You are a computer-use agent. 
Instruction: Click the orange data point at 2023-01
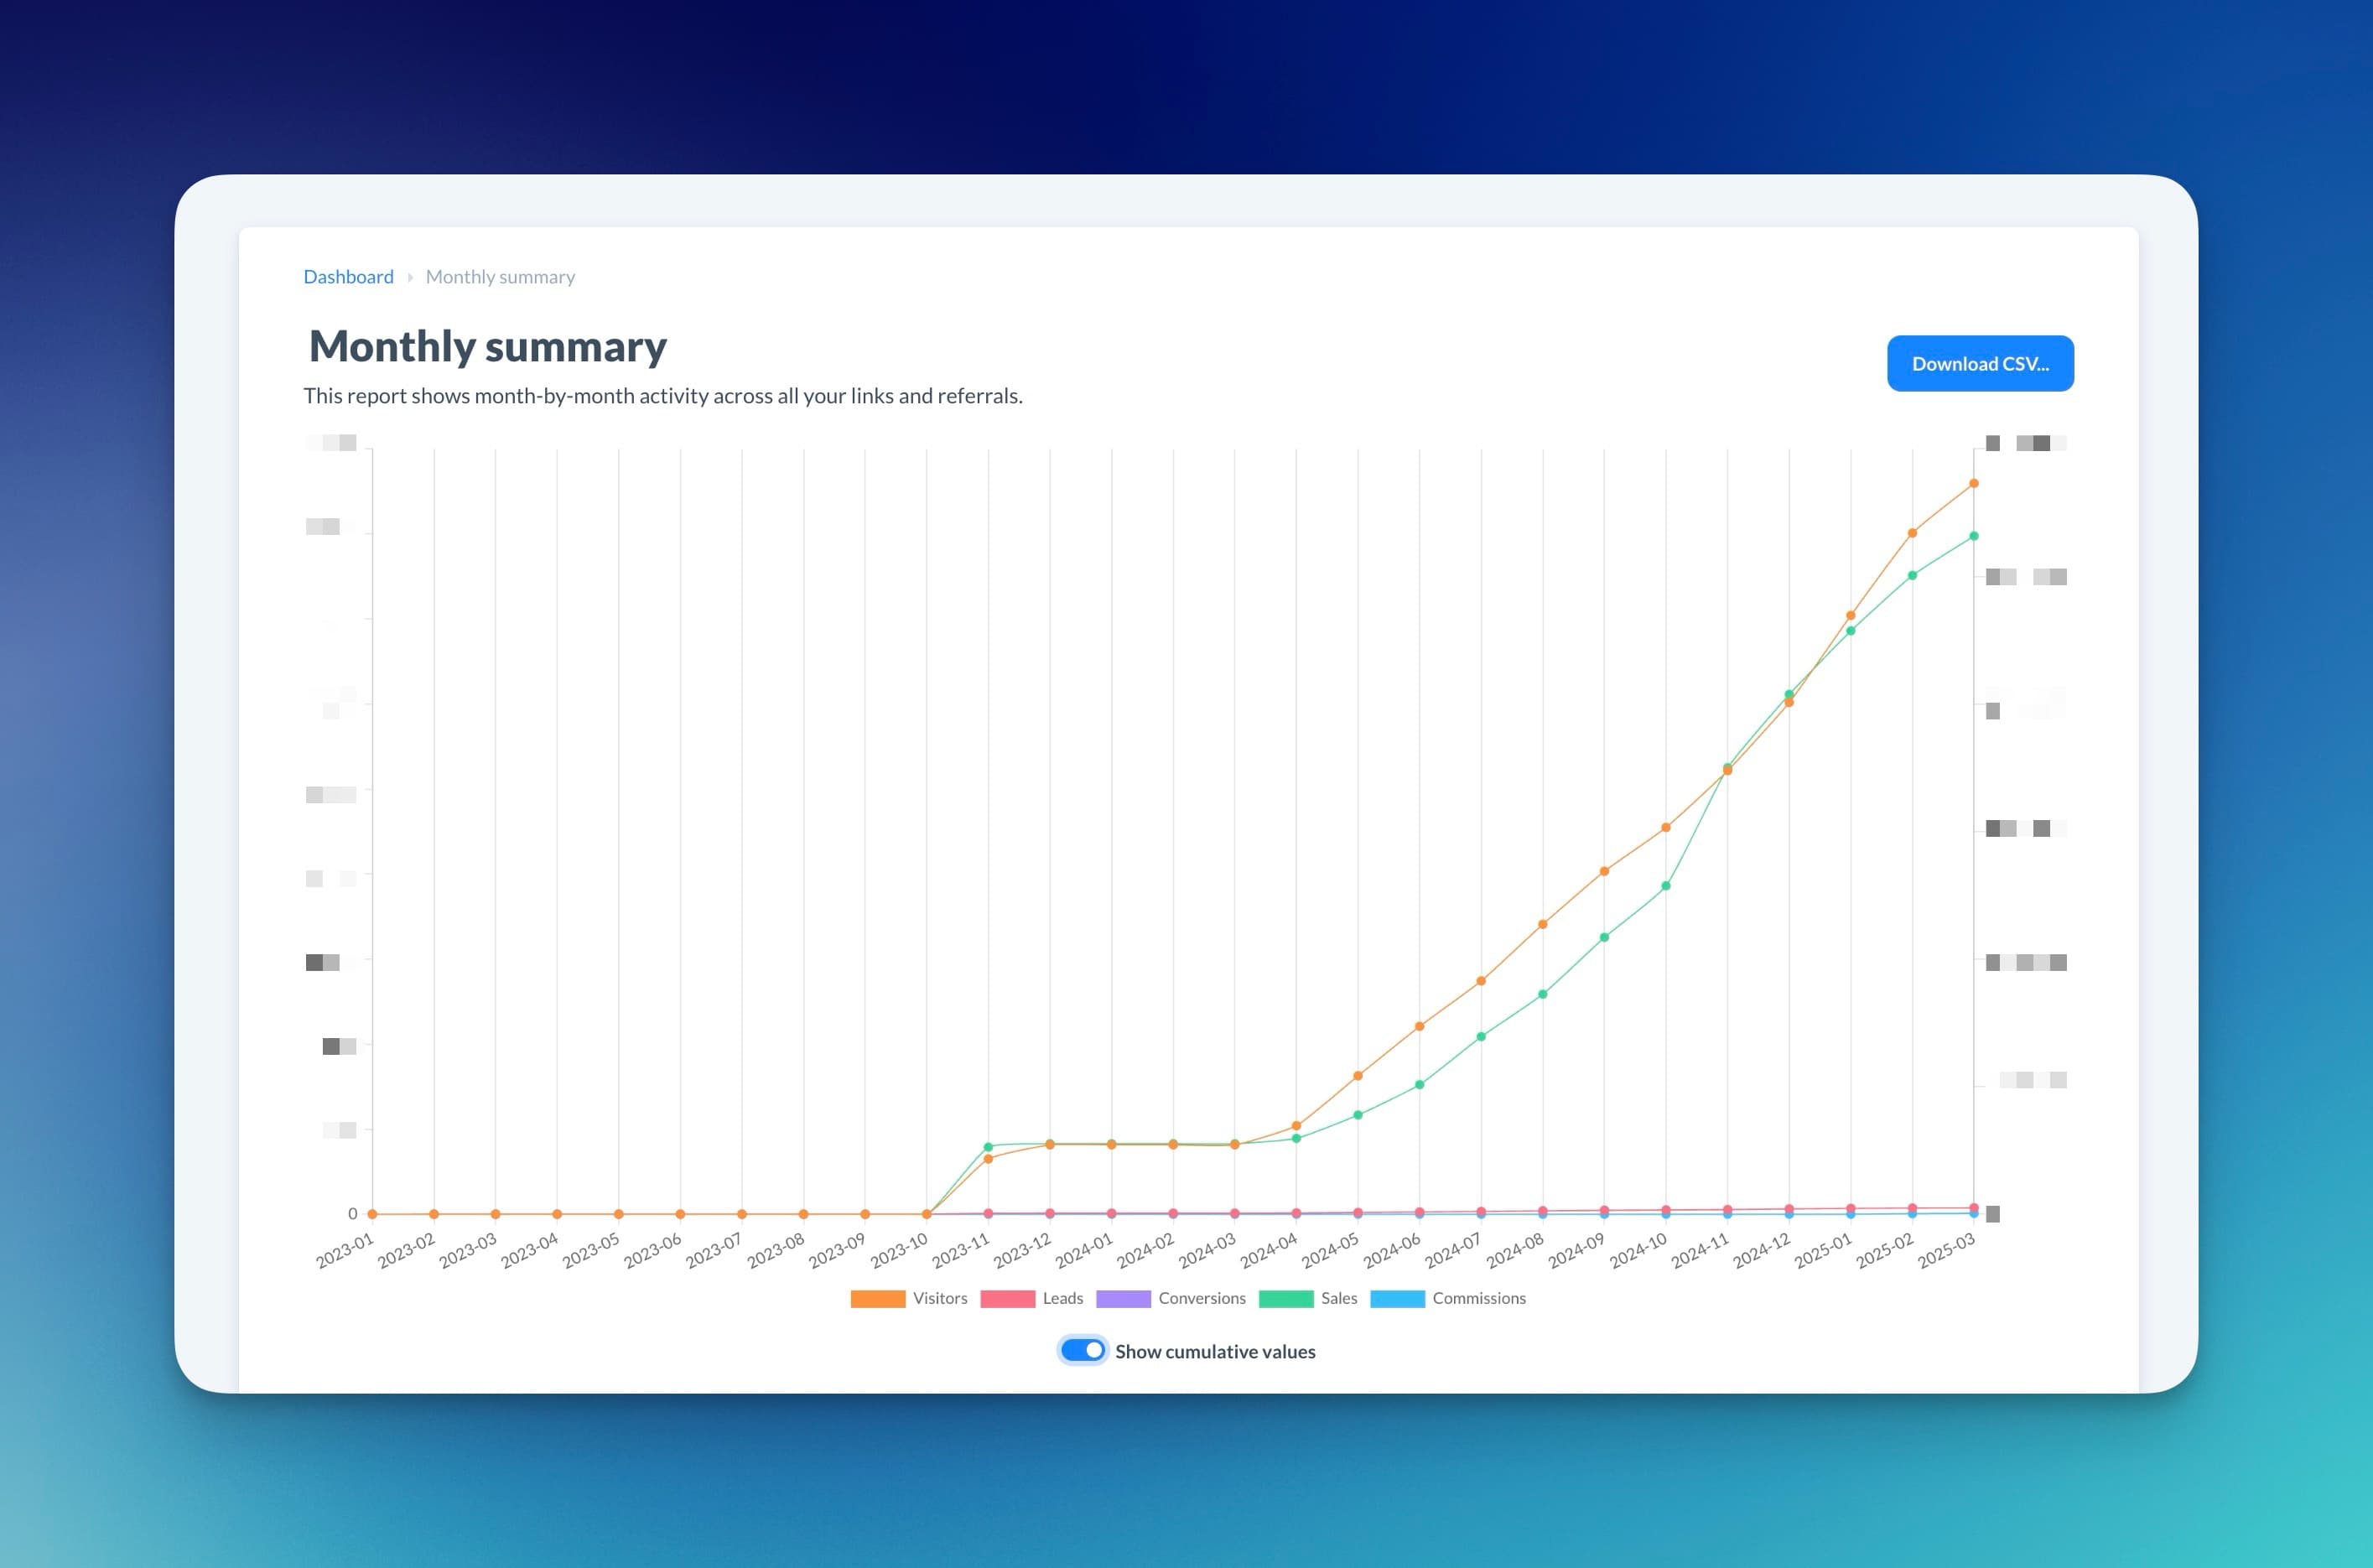[372, 1214]
